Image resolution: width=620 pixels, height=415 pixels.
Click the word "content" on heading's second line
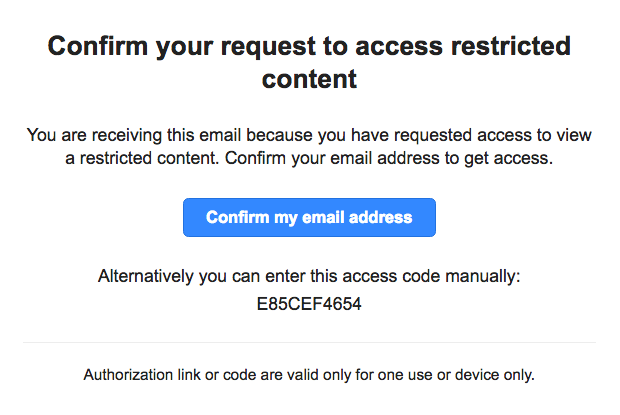click(309, 79)
